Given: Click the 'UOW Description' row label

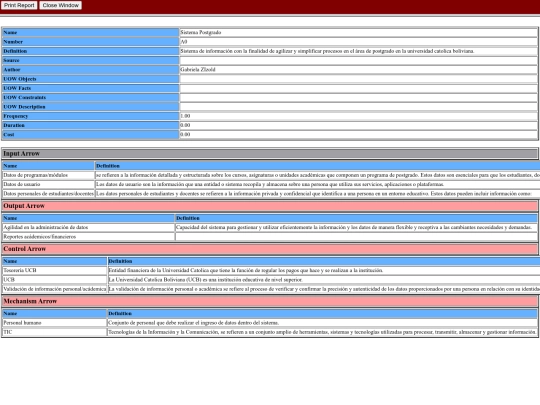Looking at the screenshot, I should (24, 107).
